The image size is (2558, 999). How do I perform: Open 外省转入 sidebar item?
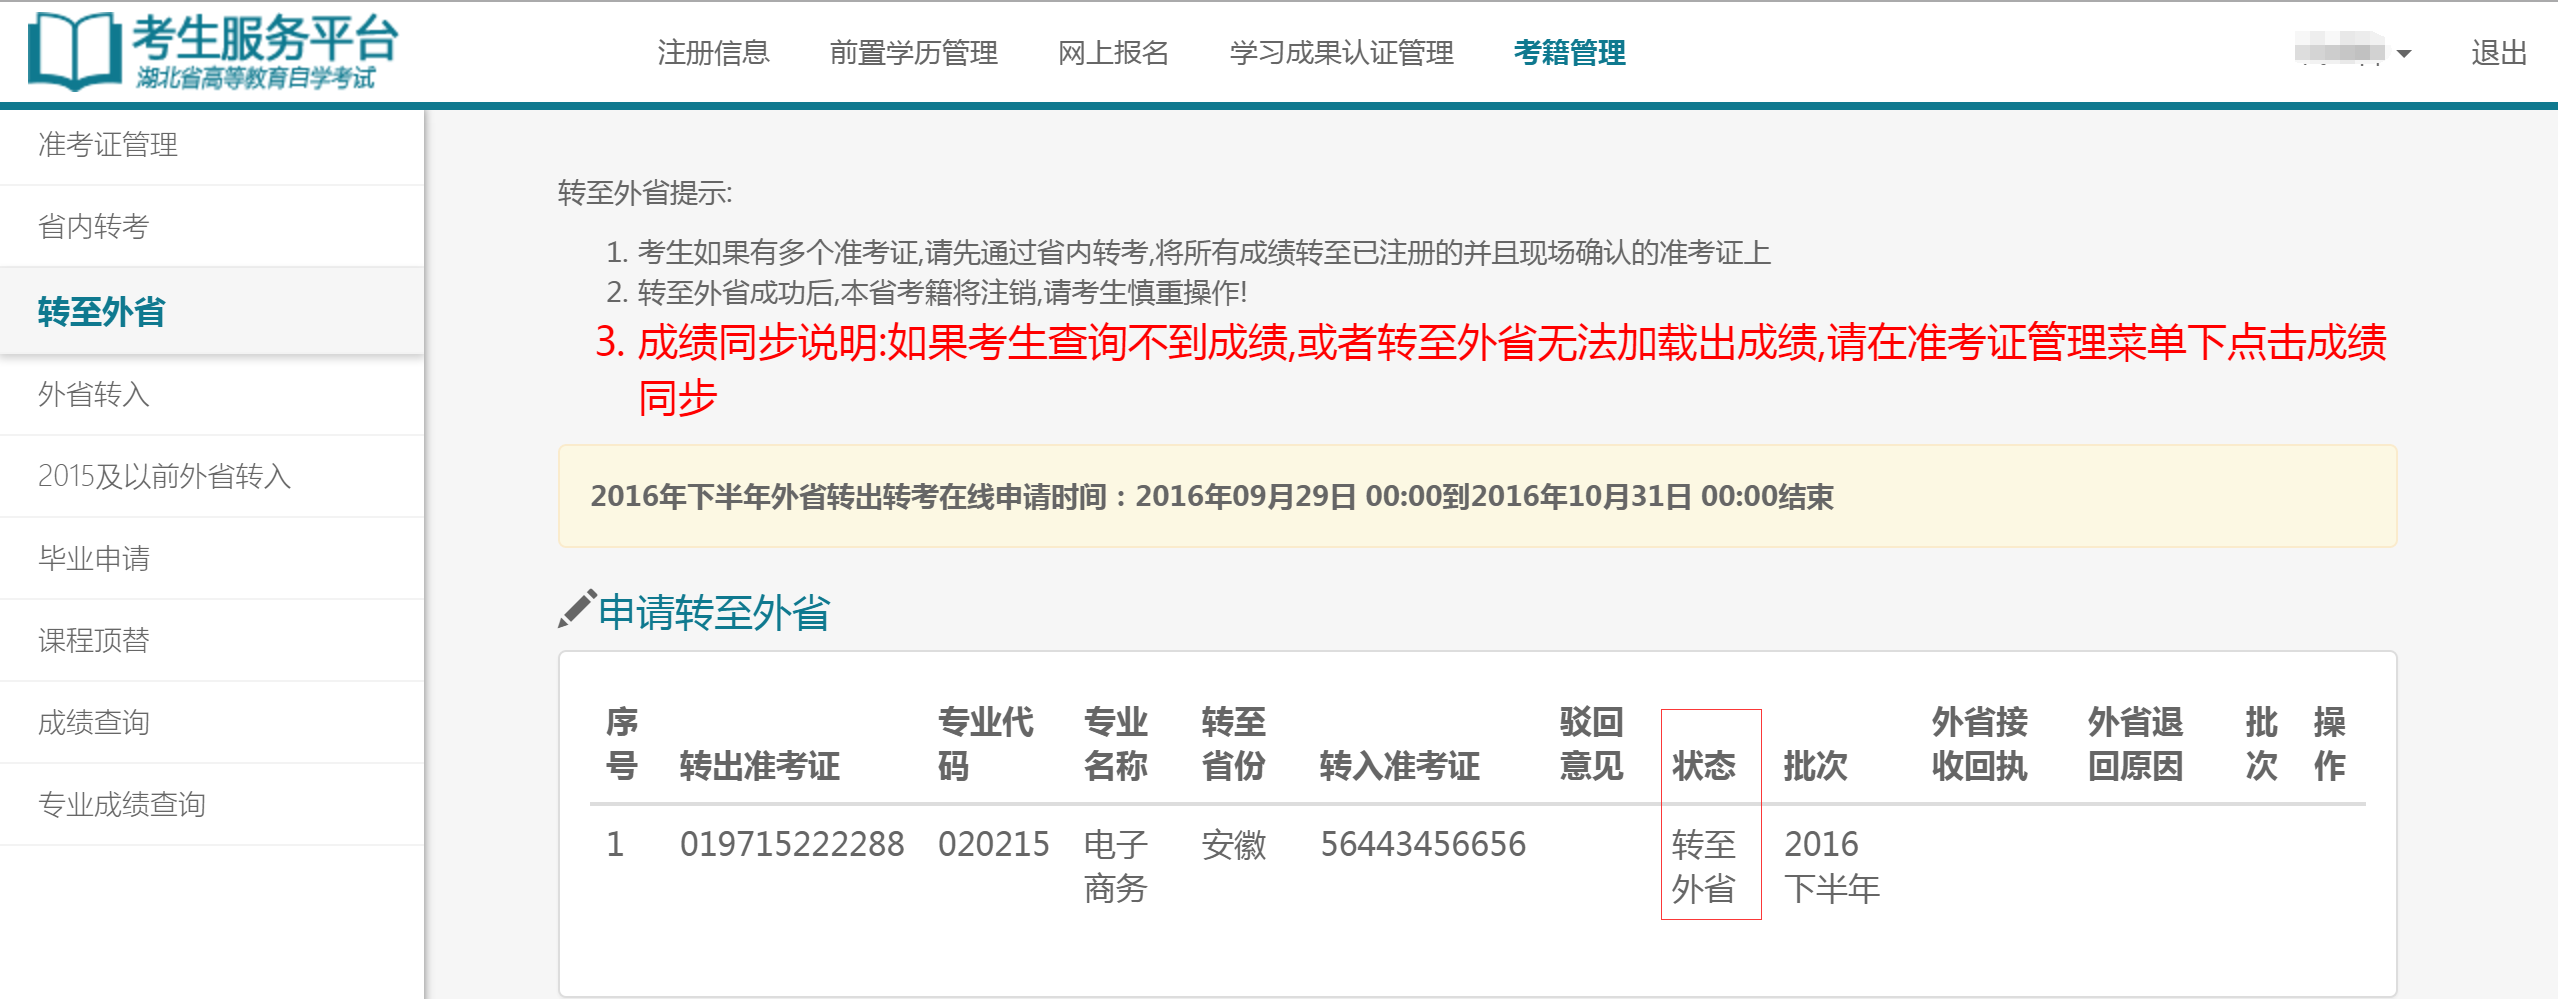94,395
